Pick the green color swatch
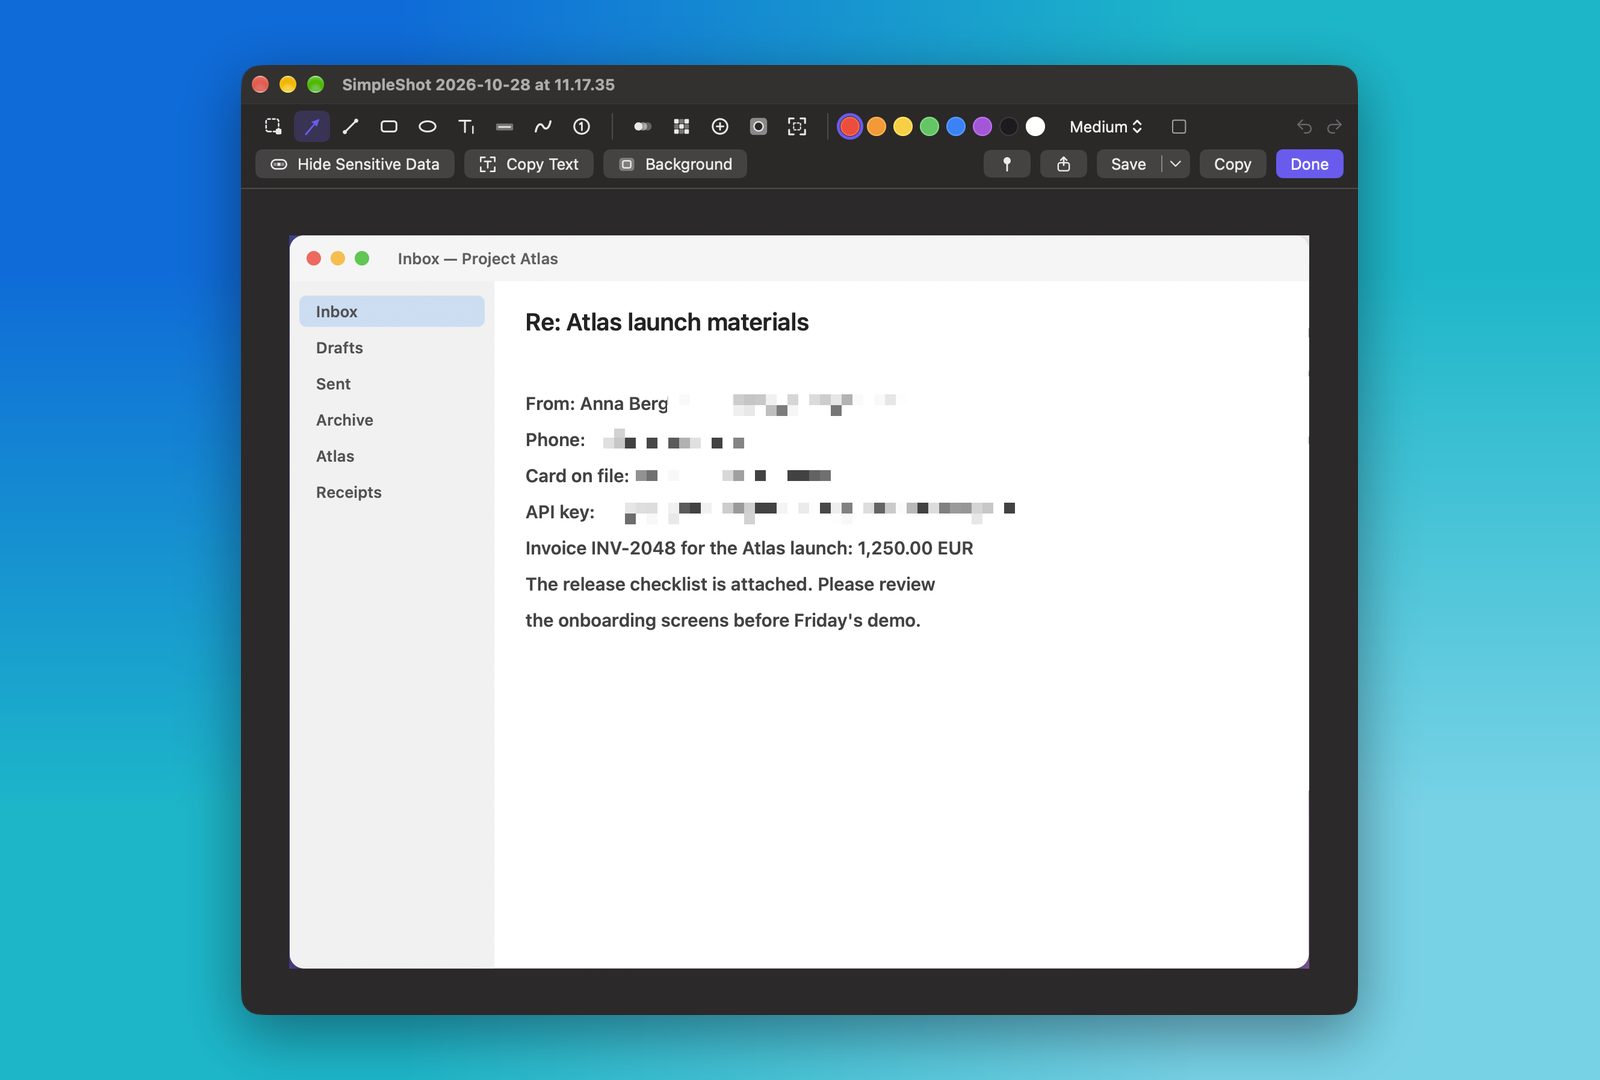Viewport: 1600px width, 1080px height. tap(929, 127)
